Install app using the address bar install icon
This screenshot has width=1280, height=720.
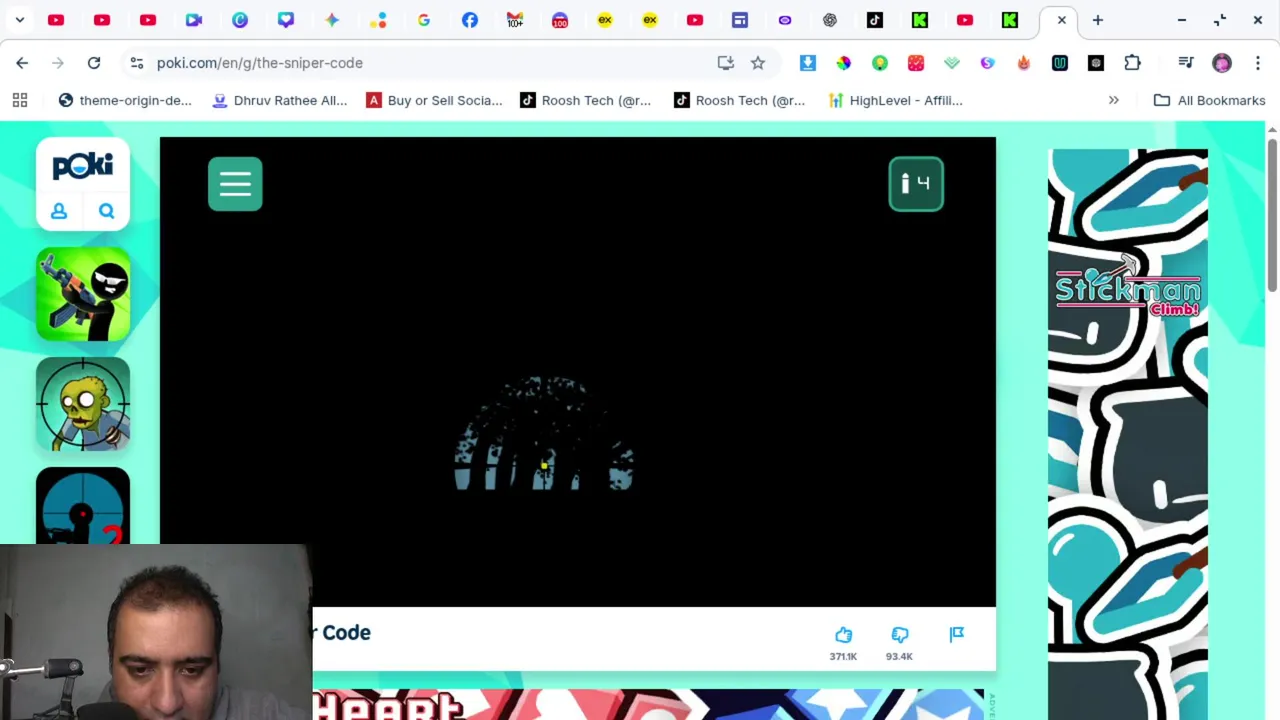point(726,63)
